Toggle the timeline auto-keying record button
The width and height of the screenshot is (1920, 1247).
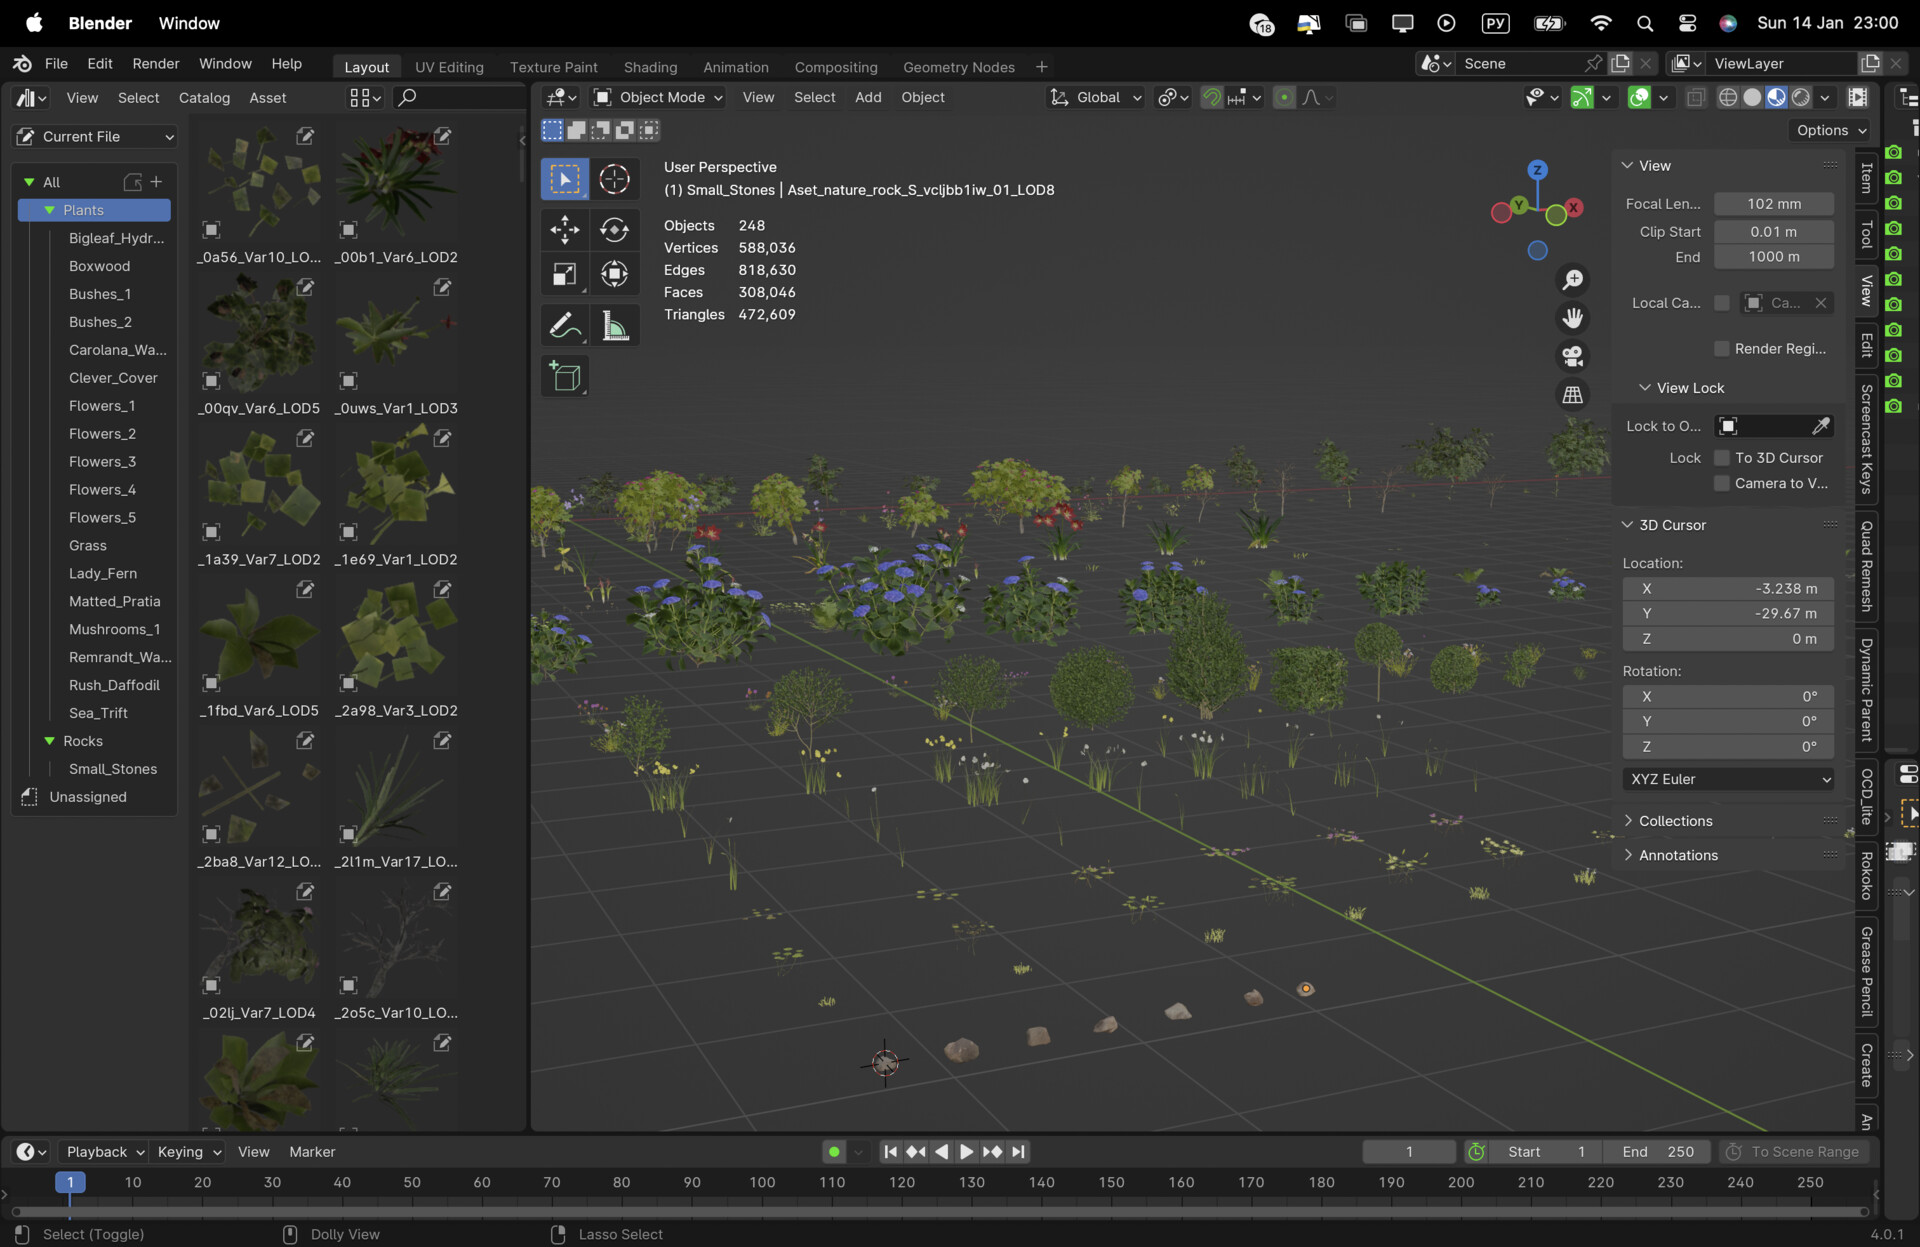pyautogui.click(x=833, y=1152)
